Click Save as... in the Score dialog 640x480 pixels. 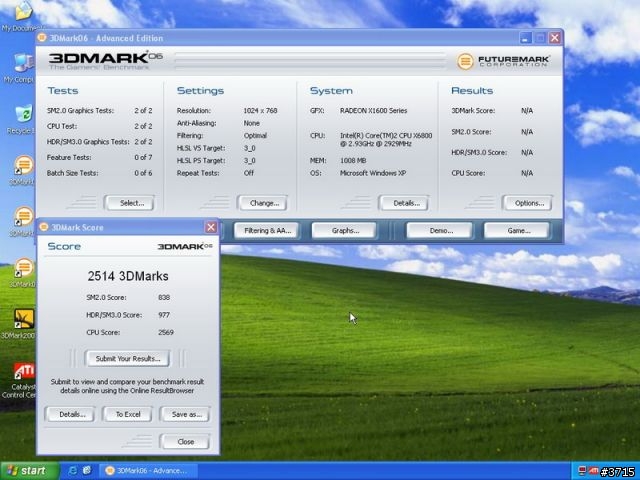pyautogui.click(x=185, y=414)
